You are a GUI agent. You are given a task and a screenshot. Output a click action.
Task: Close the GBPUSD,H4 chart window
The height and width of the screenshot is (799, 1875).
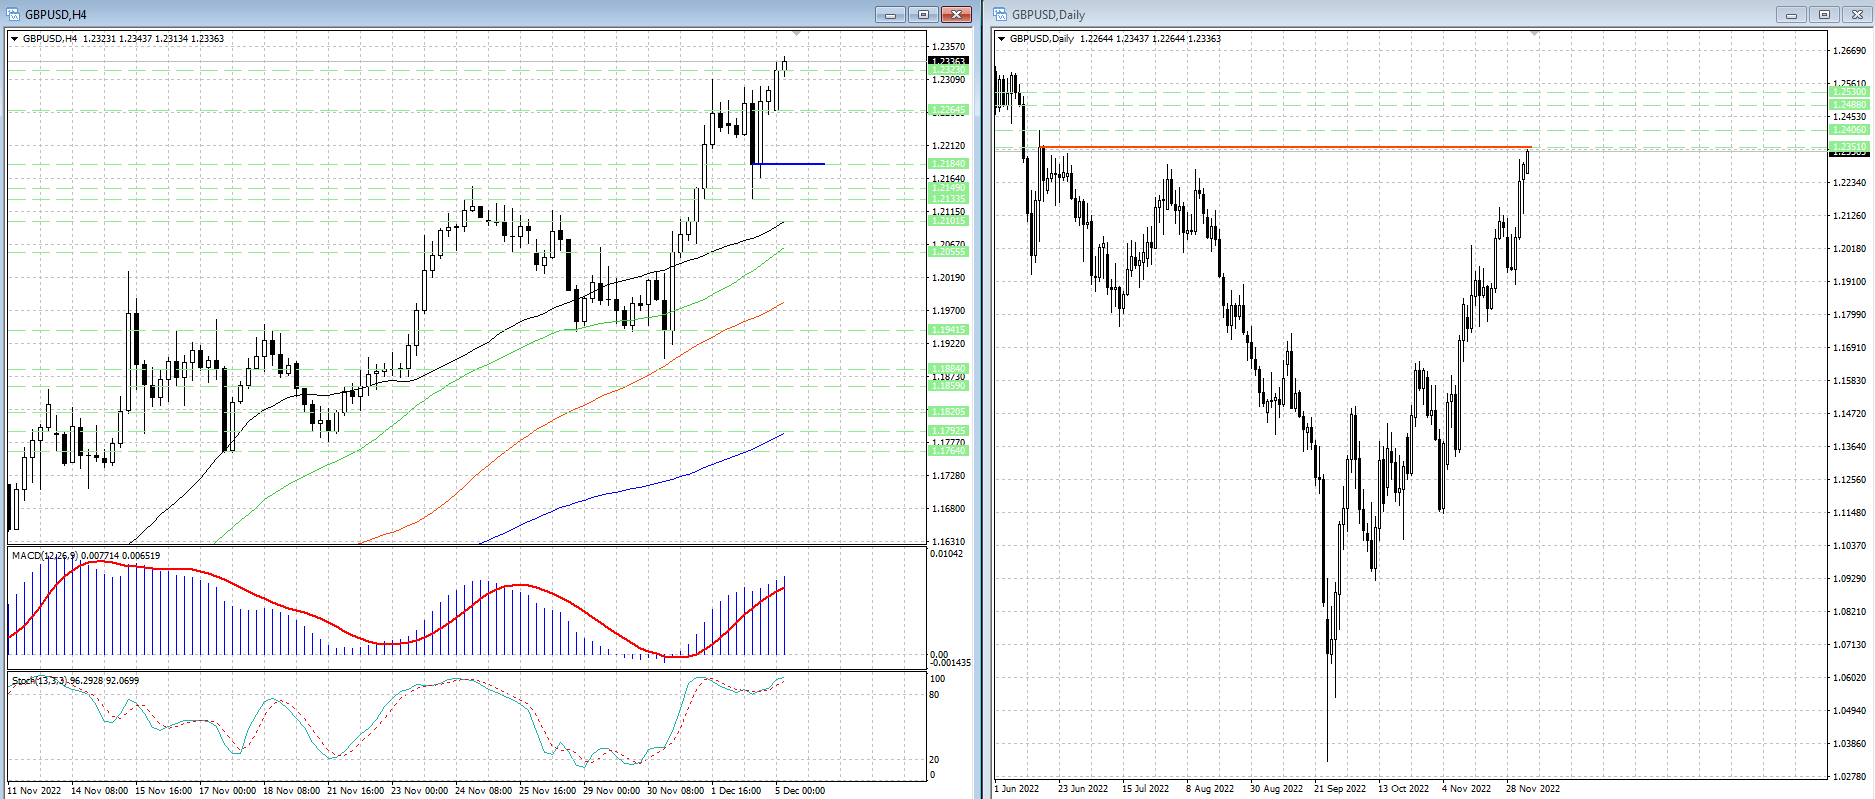[x=956, y=14]
